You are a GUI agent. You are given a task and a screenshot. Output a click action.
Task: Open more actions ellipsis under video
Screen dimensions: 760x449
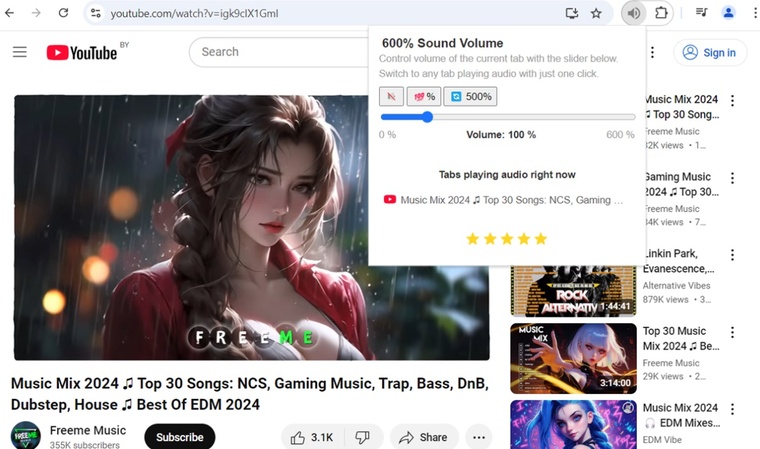click(x=479, y=437)
